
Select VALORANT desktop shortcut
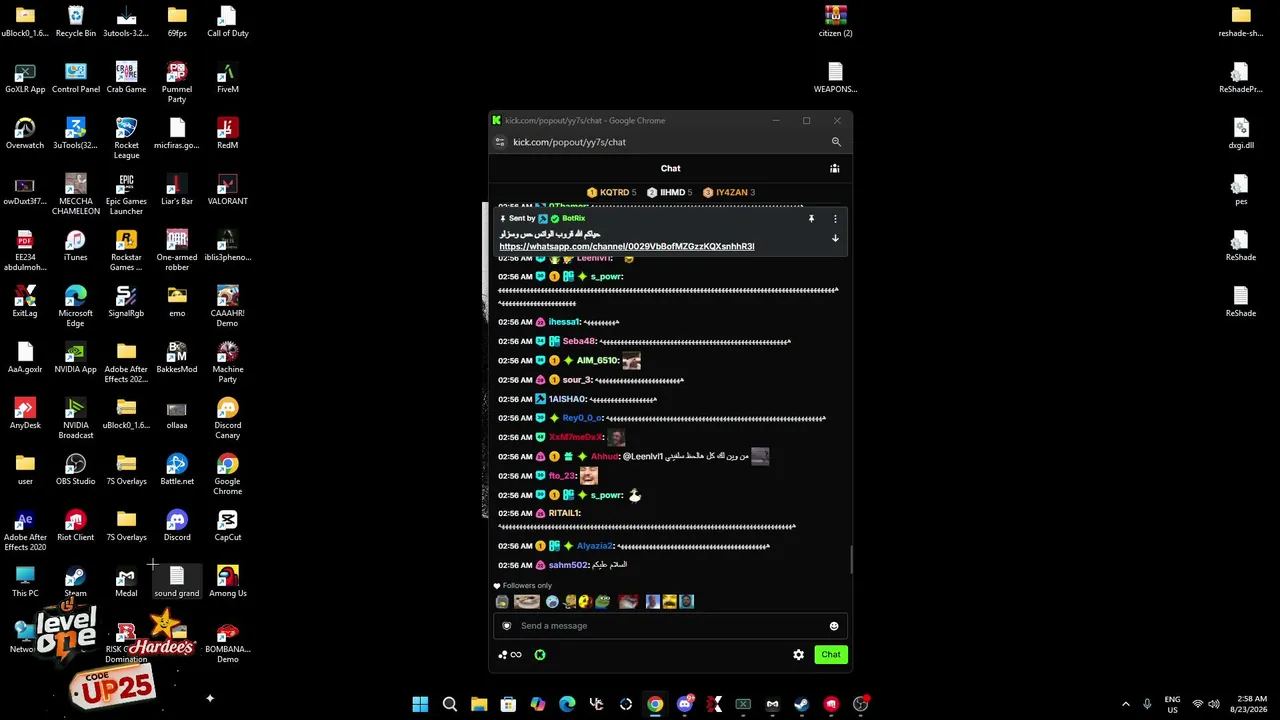pyautogui.click(x=228, y=190)
